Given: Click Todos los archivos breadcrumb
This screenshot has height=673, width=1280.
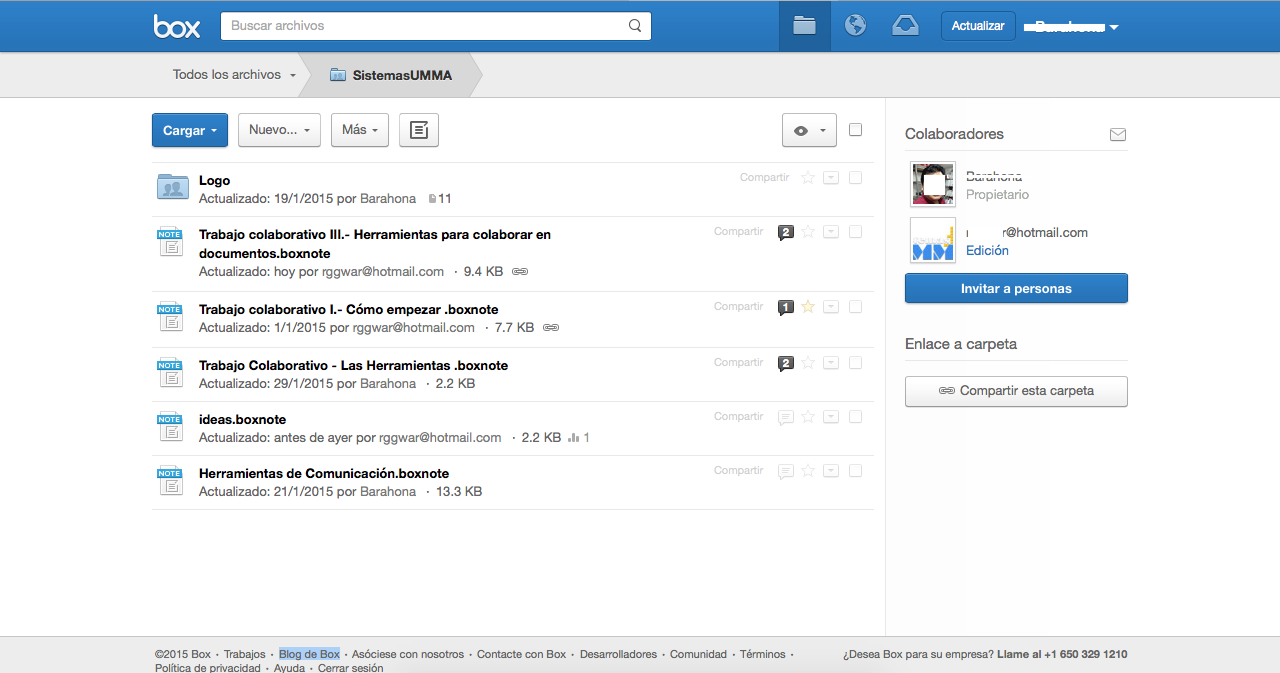Looking at the screenshot, I should pos(226,75).
